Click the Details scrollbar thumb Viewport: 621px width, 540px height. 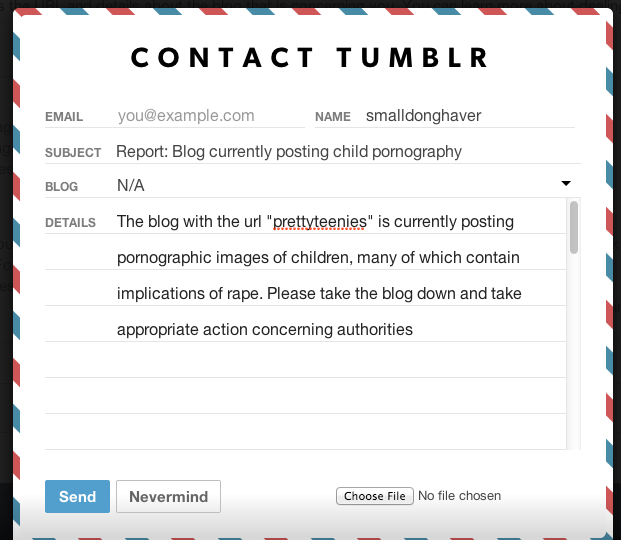tap(574, 228)
